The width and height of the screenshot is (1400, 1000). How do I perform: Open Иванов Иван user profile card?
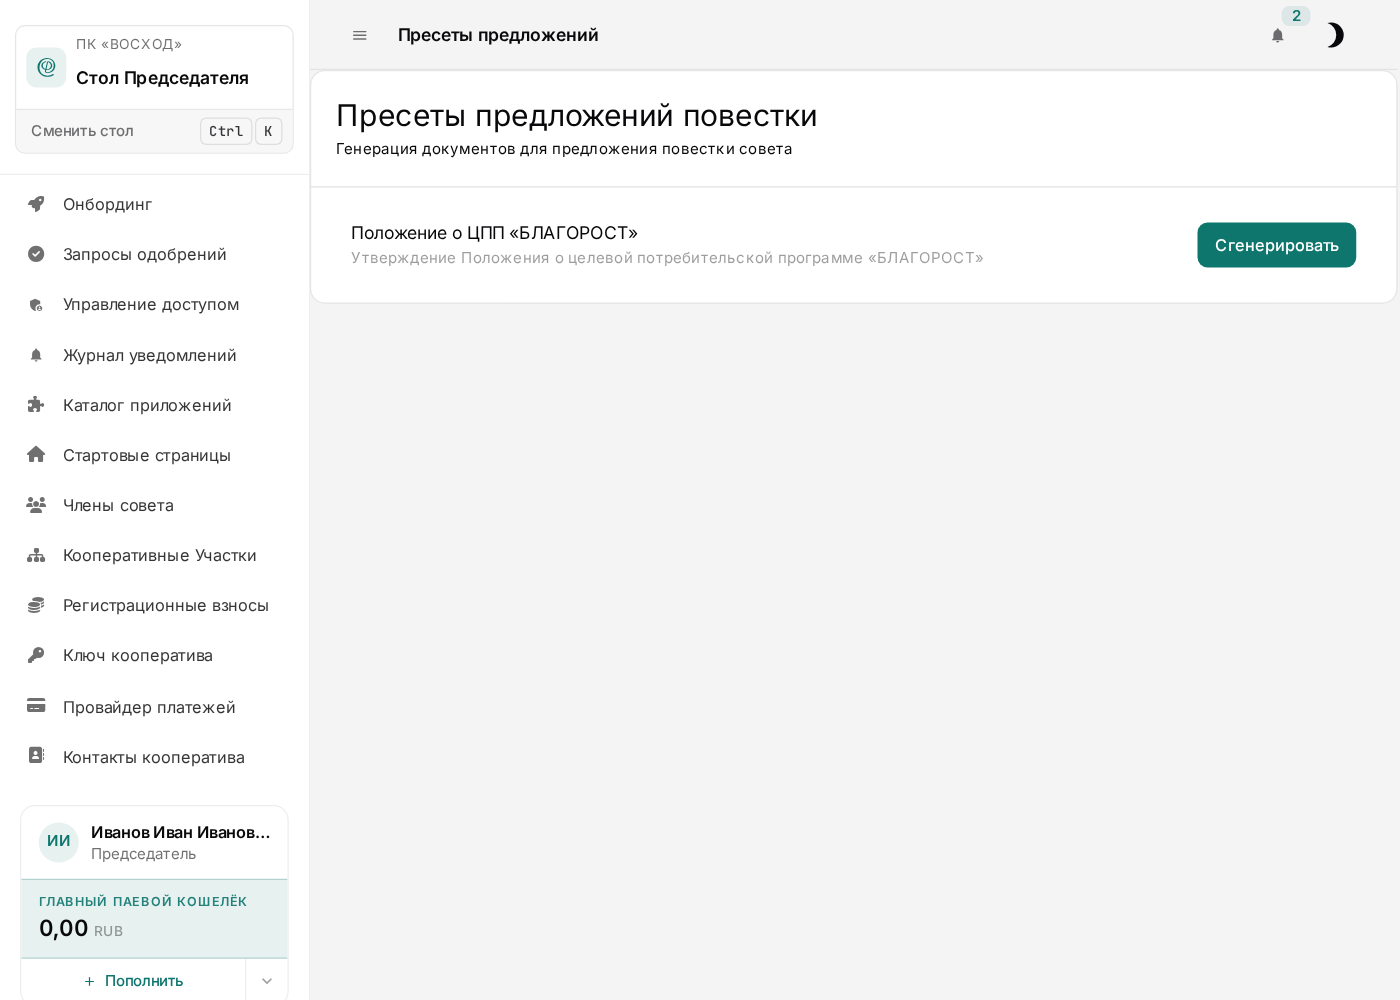click(x=154, y=842)
